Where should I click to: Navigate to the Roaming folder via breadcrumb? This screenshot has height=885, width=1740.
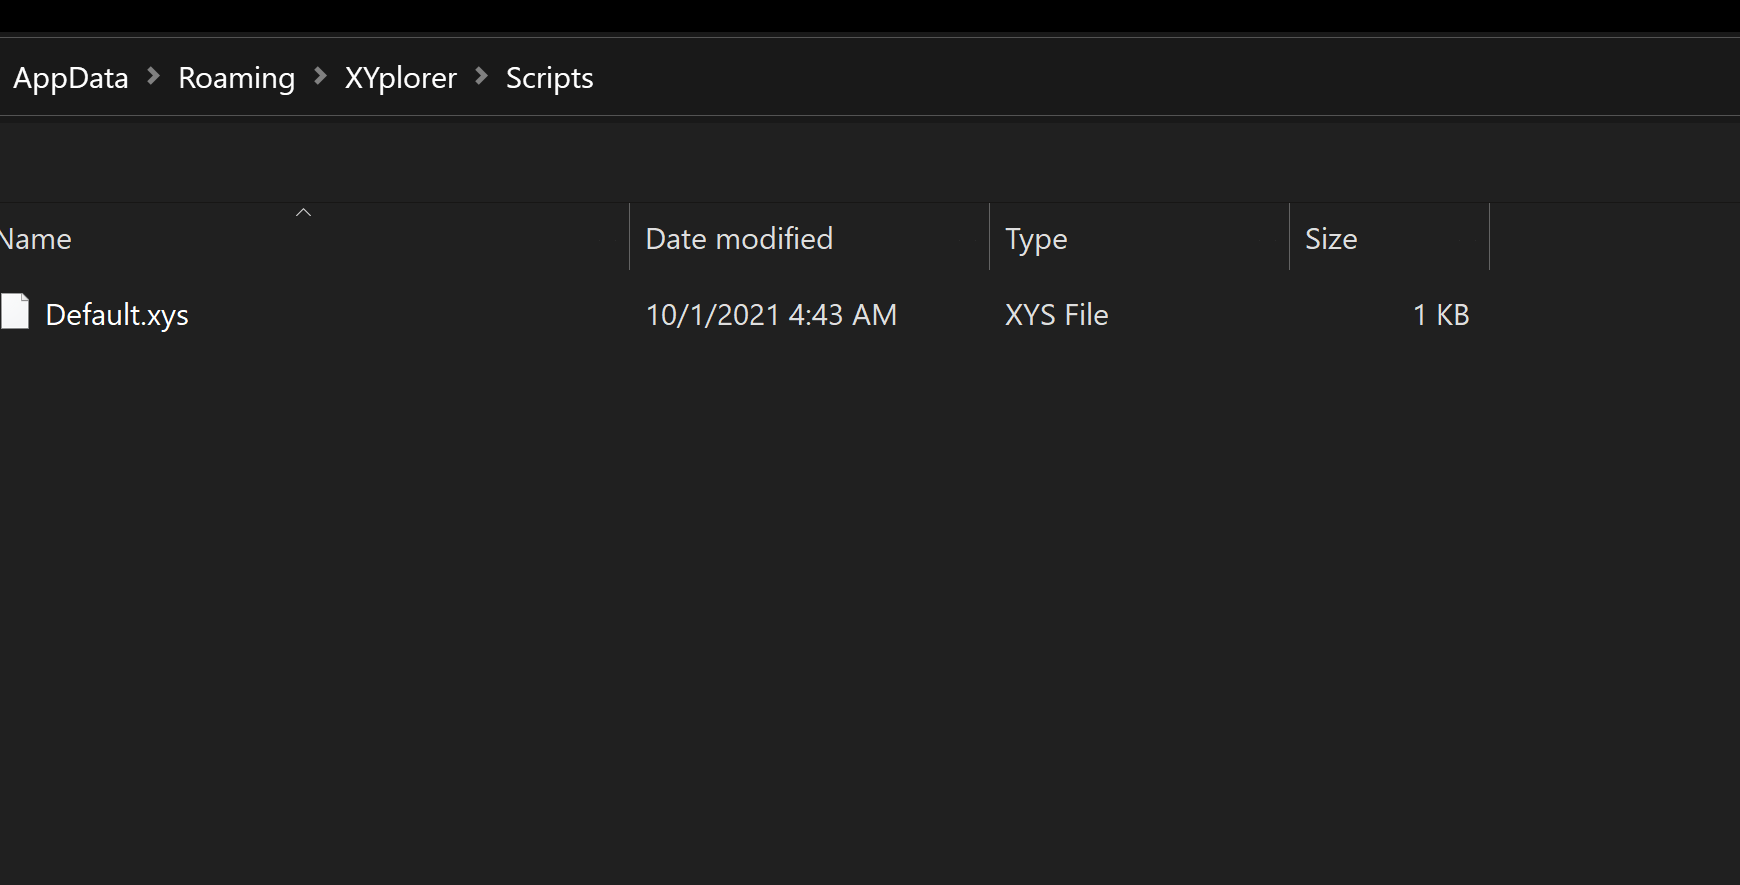(236, 77)
